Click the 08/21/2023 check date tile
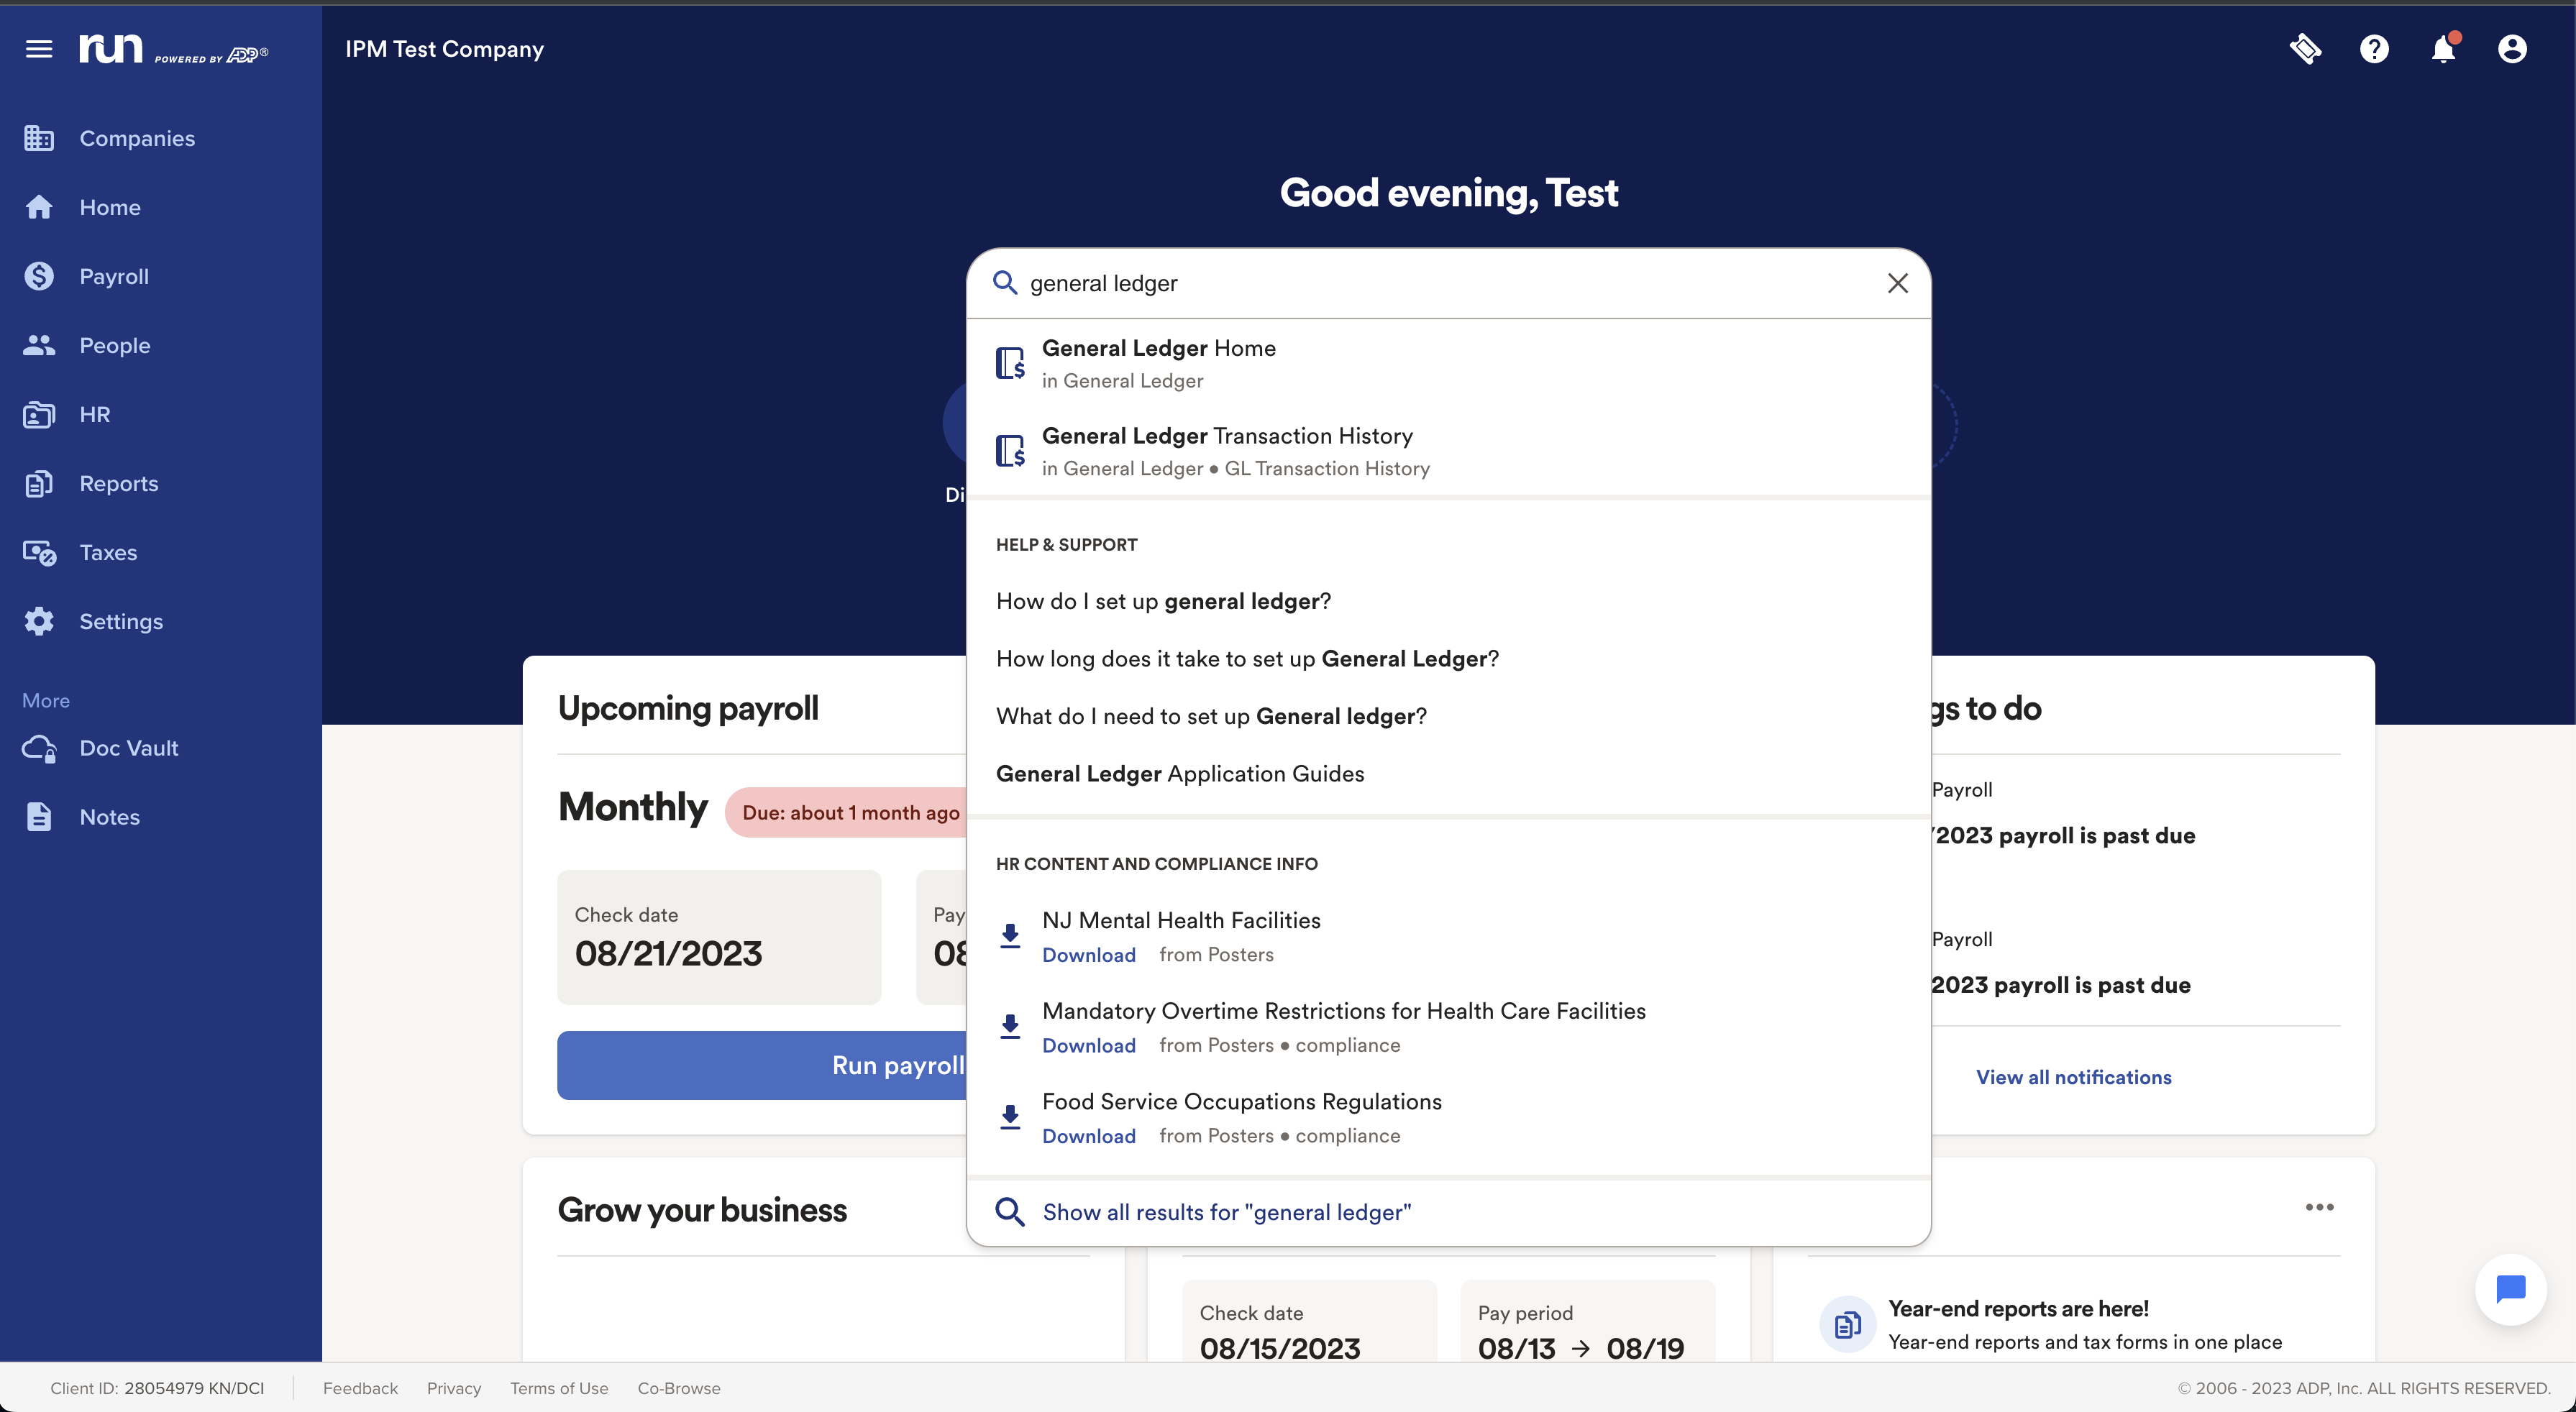 click(x=719, y=937)
